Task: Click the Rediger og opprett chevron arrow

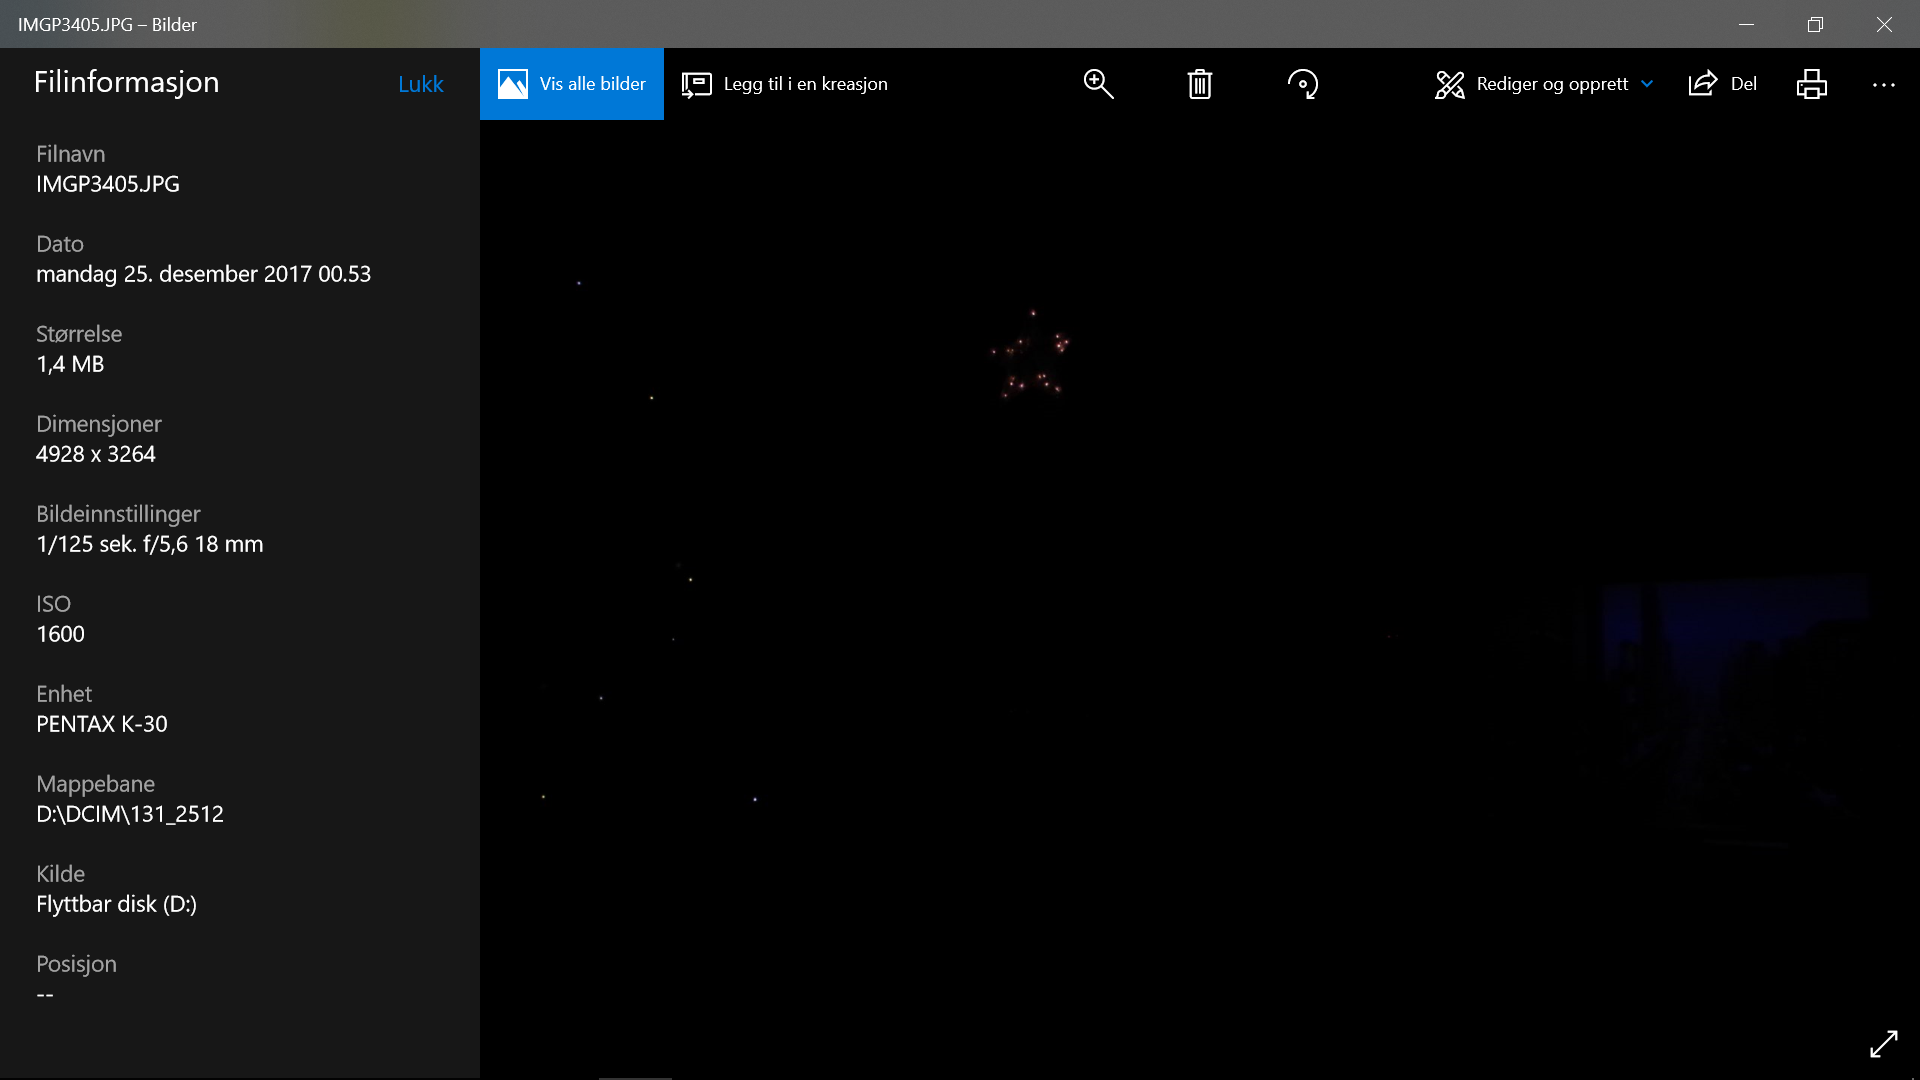Action: (x=1647, y=84)
